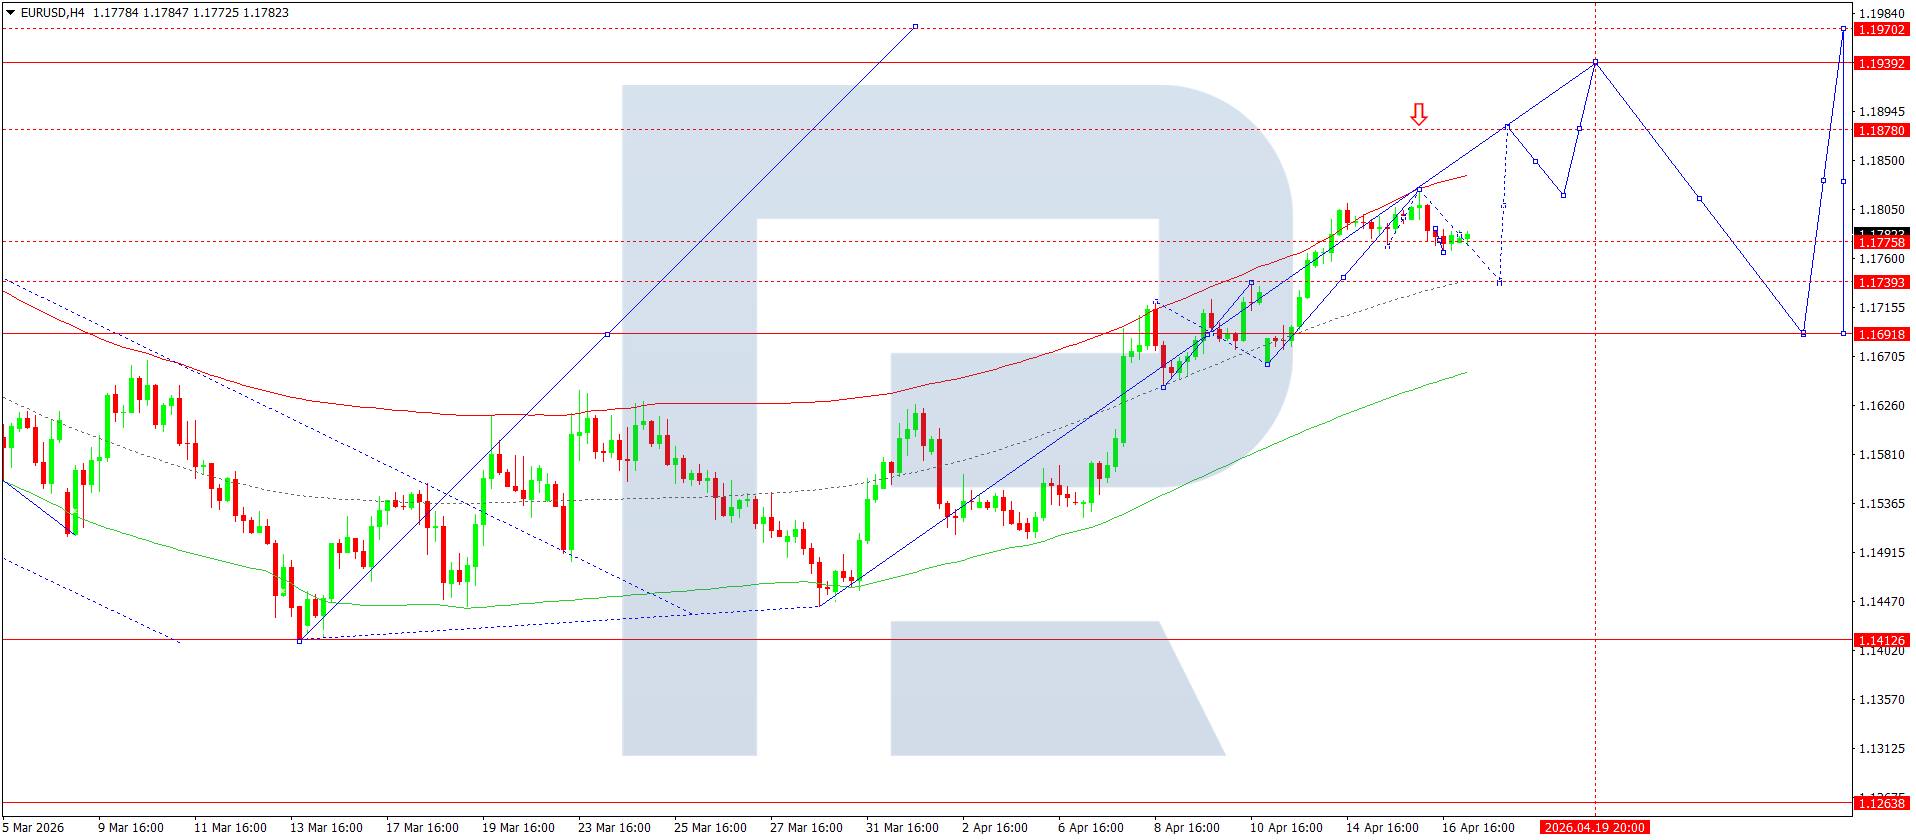Viewport: 1916px width, 840px height.
Task: Grab the trendline anchor at the 1.14126 low
Action: [x=300, y=641]
